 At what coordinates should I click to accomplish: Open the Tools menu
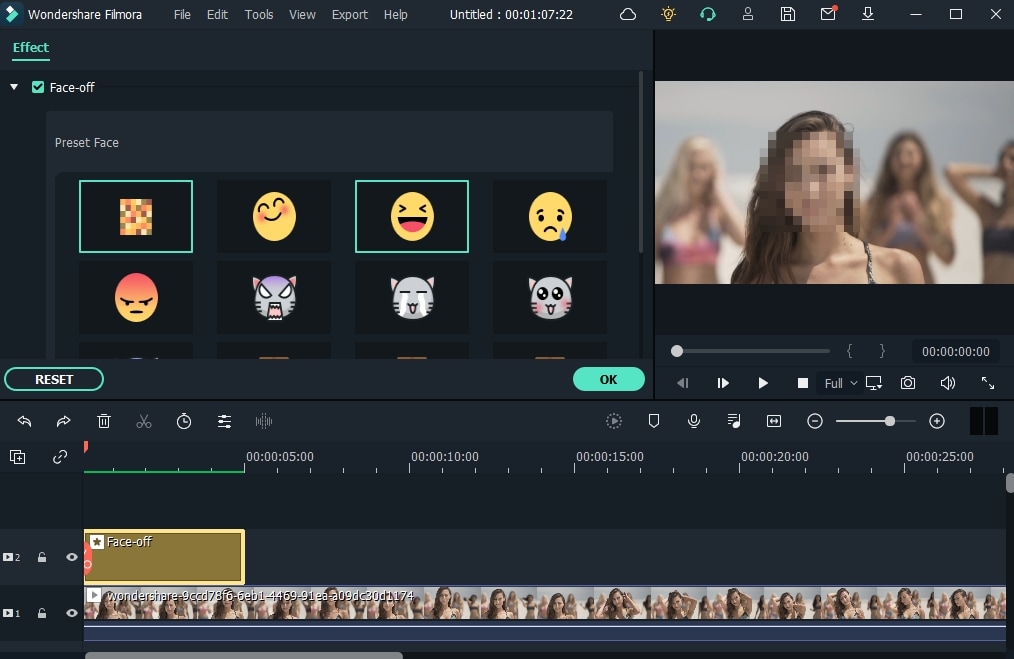tap(259, 14)
